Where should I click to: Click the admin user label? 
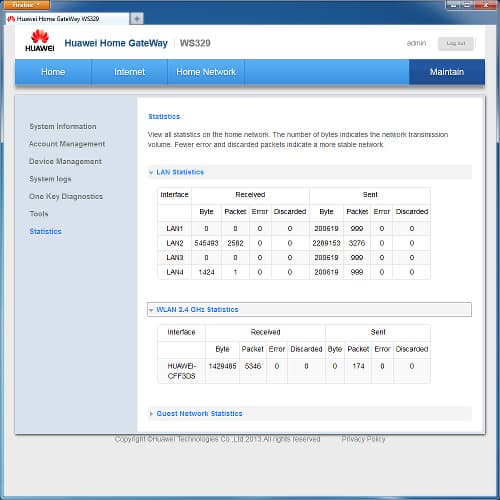(x=416, y=43)
